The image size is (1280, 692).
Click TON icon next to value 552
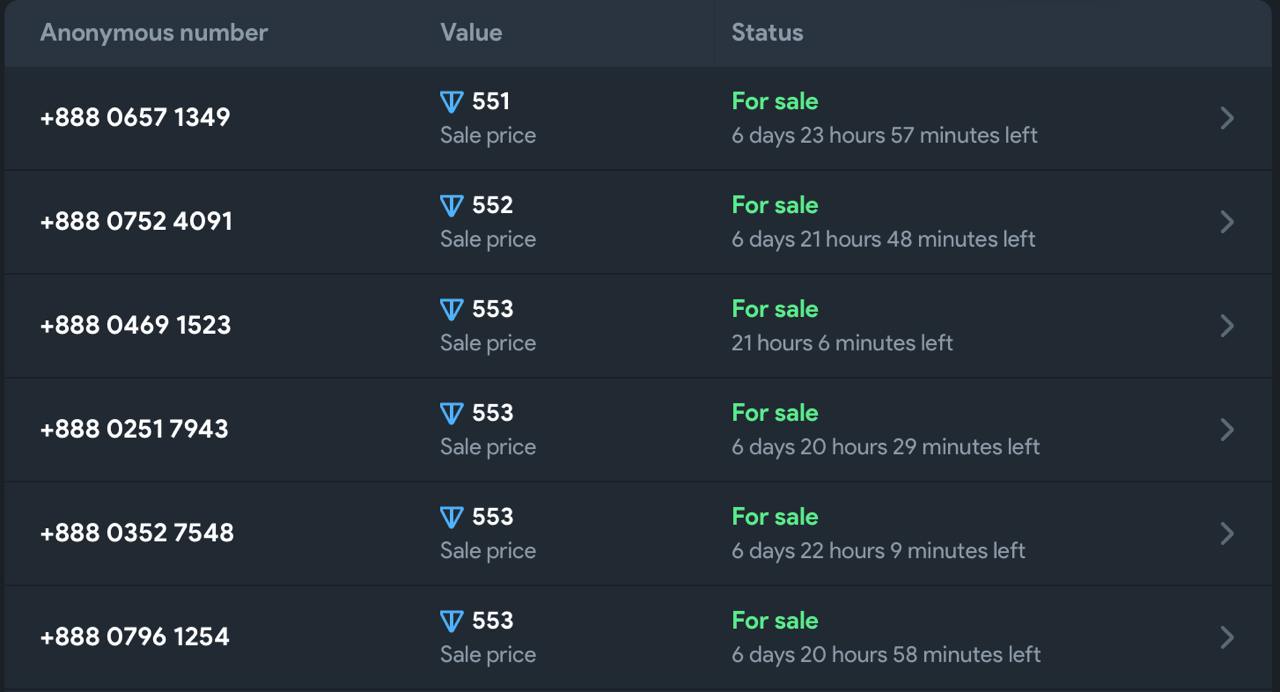coord(452,206)
